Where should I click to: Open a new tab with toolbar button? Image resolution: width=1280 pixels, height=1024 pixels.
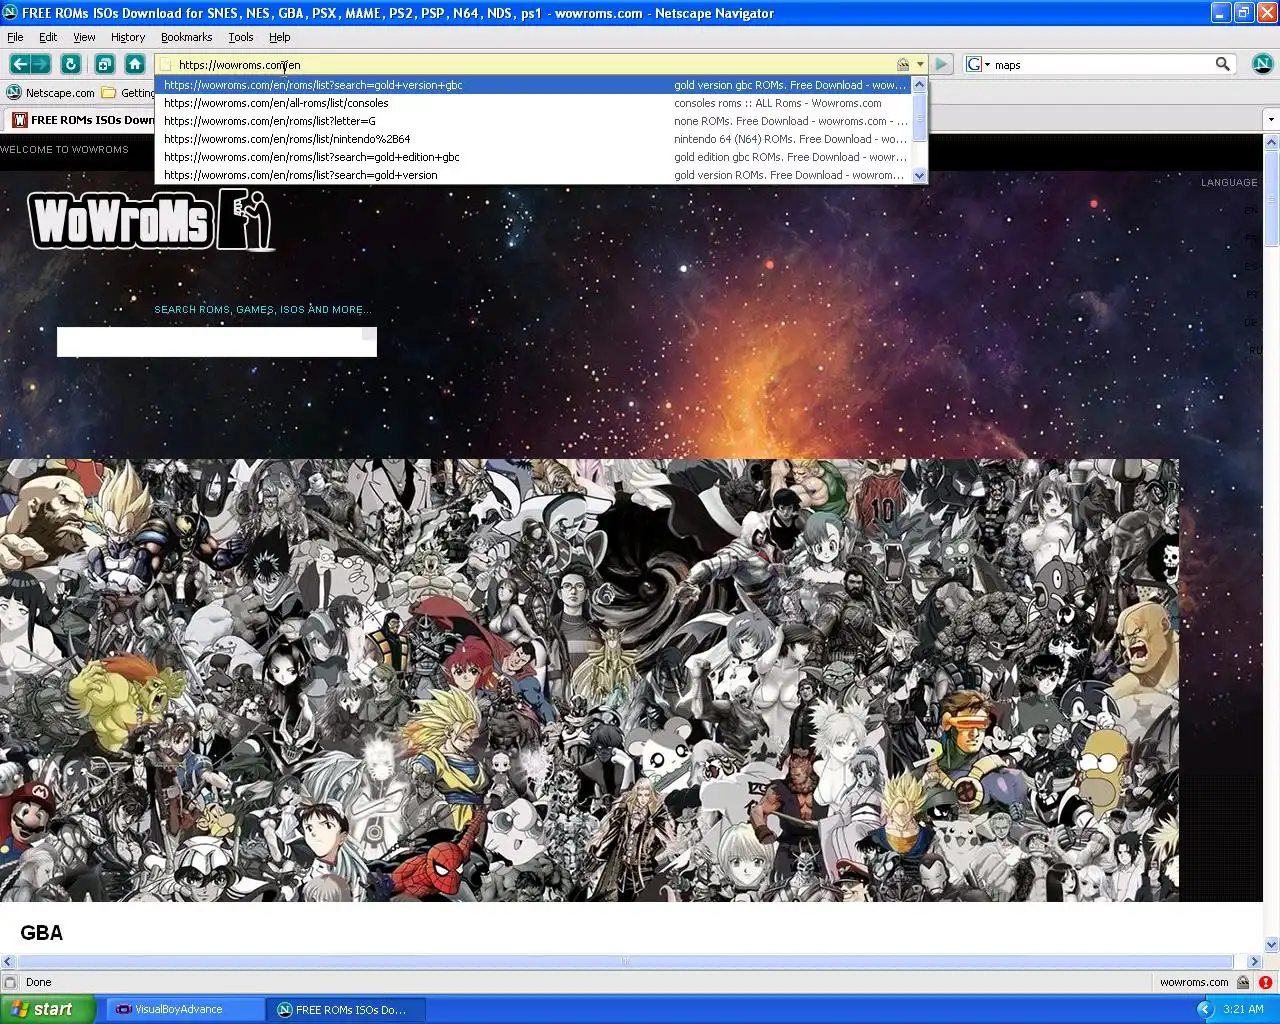coord(104,64)
